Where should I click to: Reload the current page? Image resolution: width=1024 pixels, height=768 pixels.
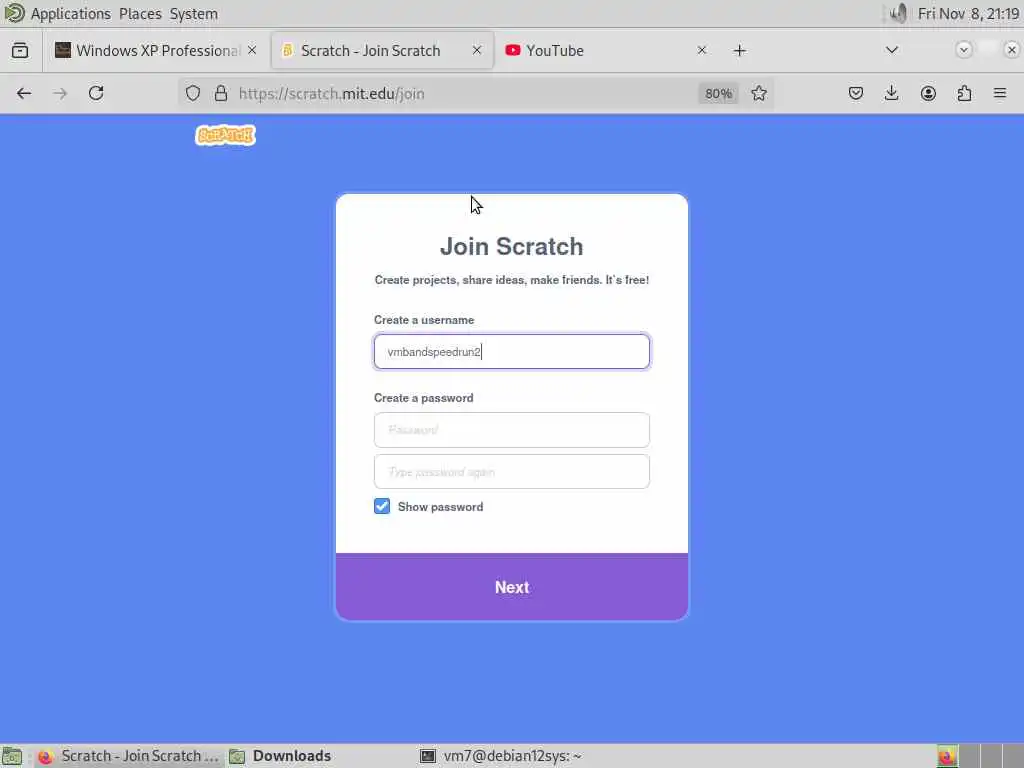[x=96, y=93]
